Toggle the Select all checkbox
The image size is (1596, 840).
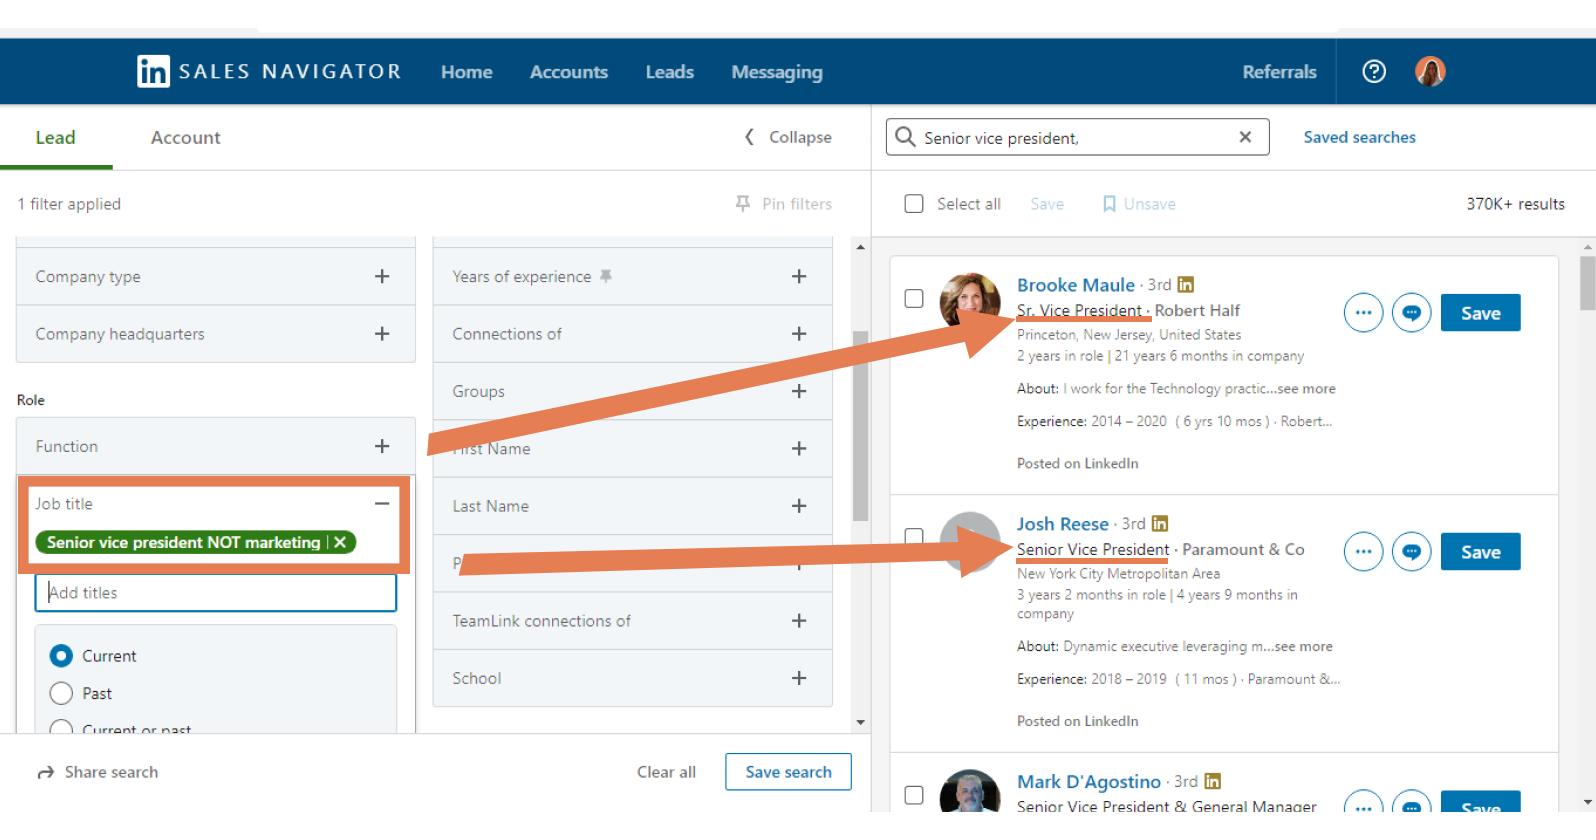pos(914,204)
